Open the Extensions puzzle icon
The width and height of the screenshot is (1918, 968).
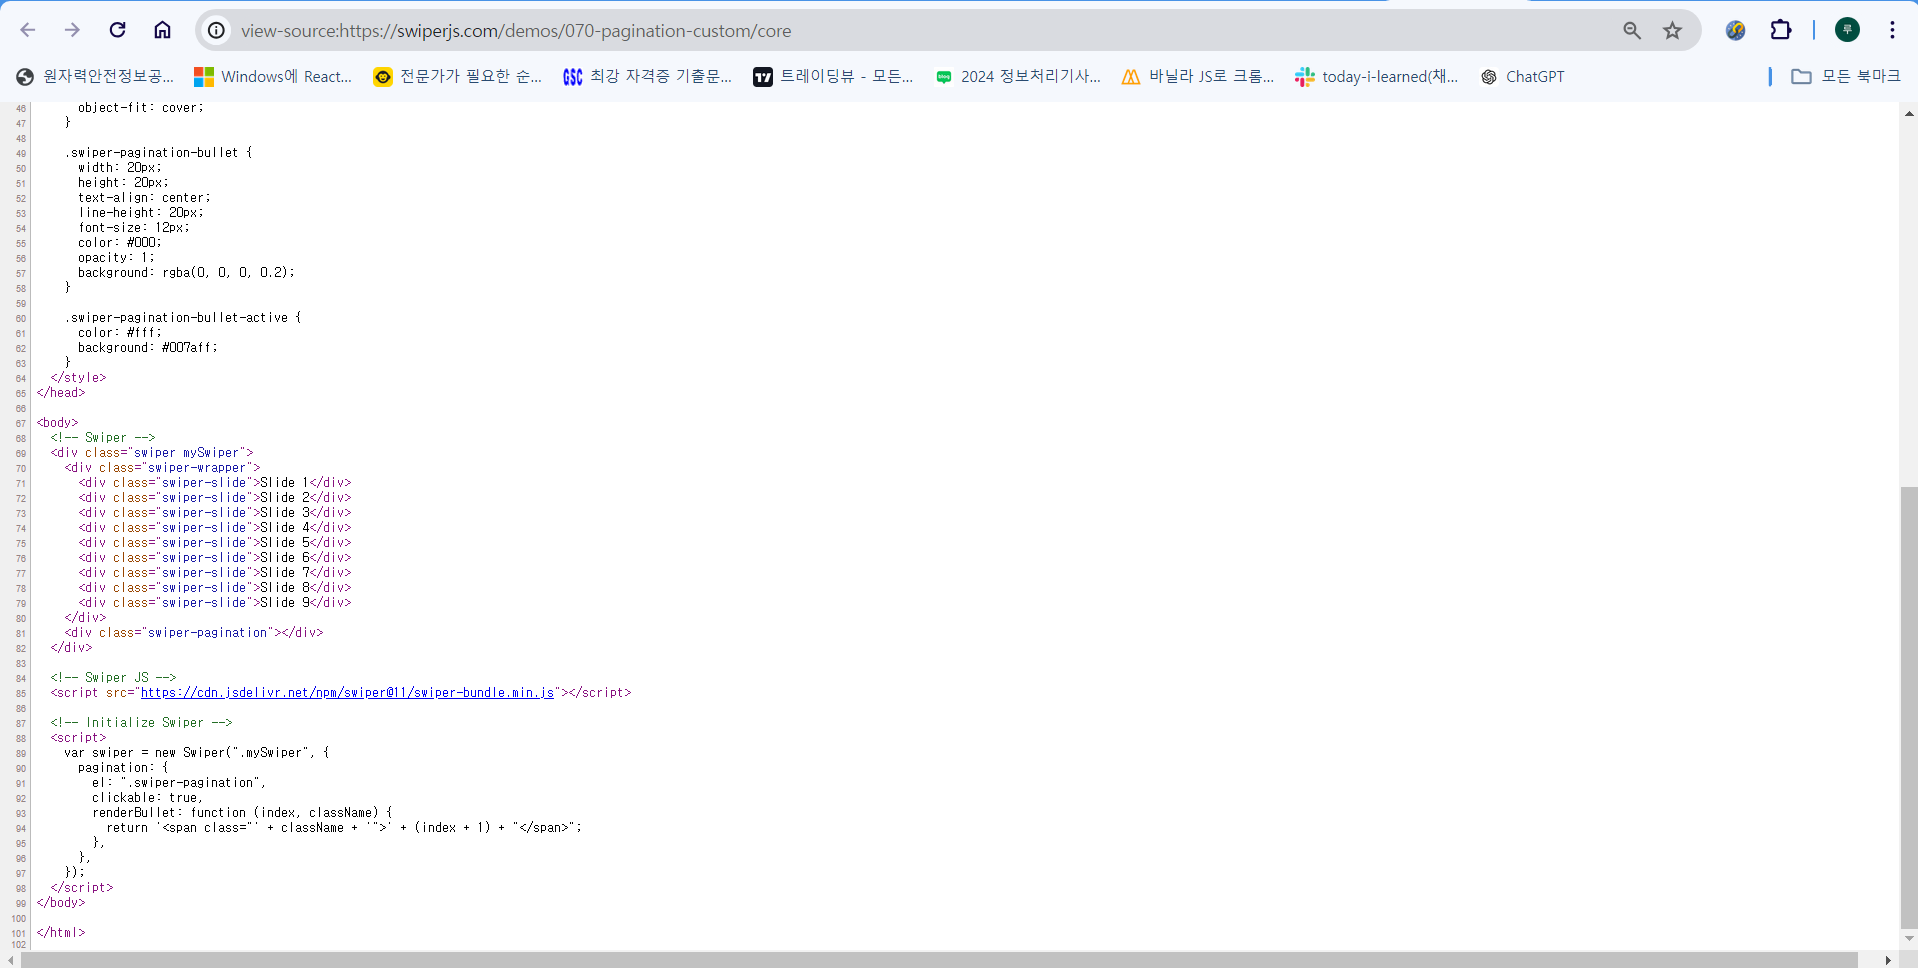[x=1781, y=30]
